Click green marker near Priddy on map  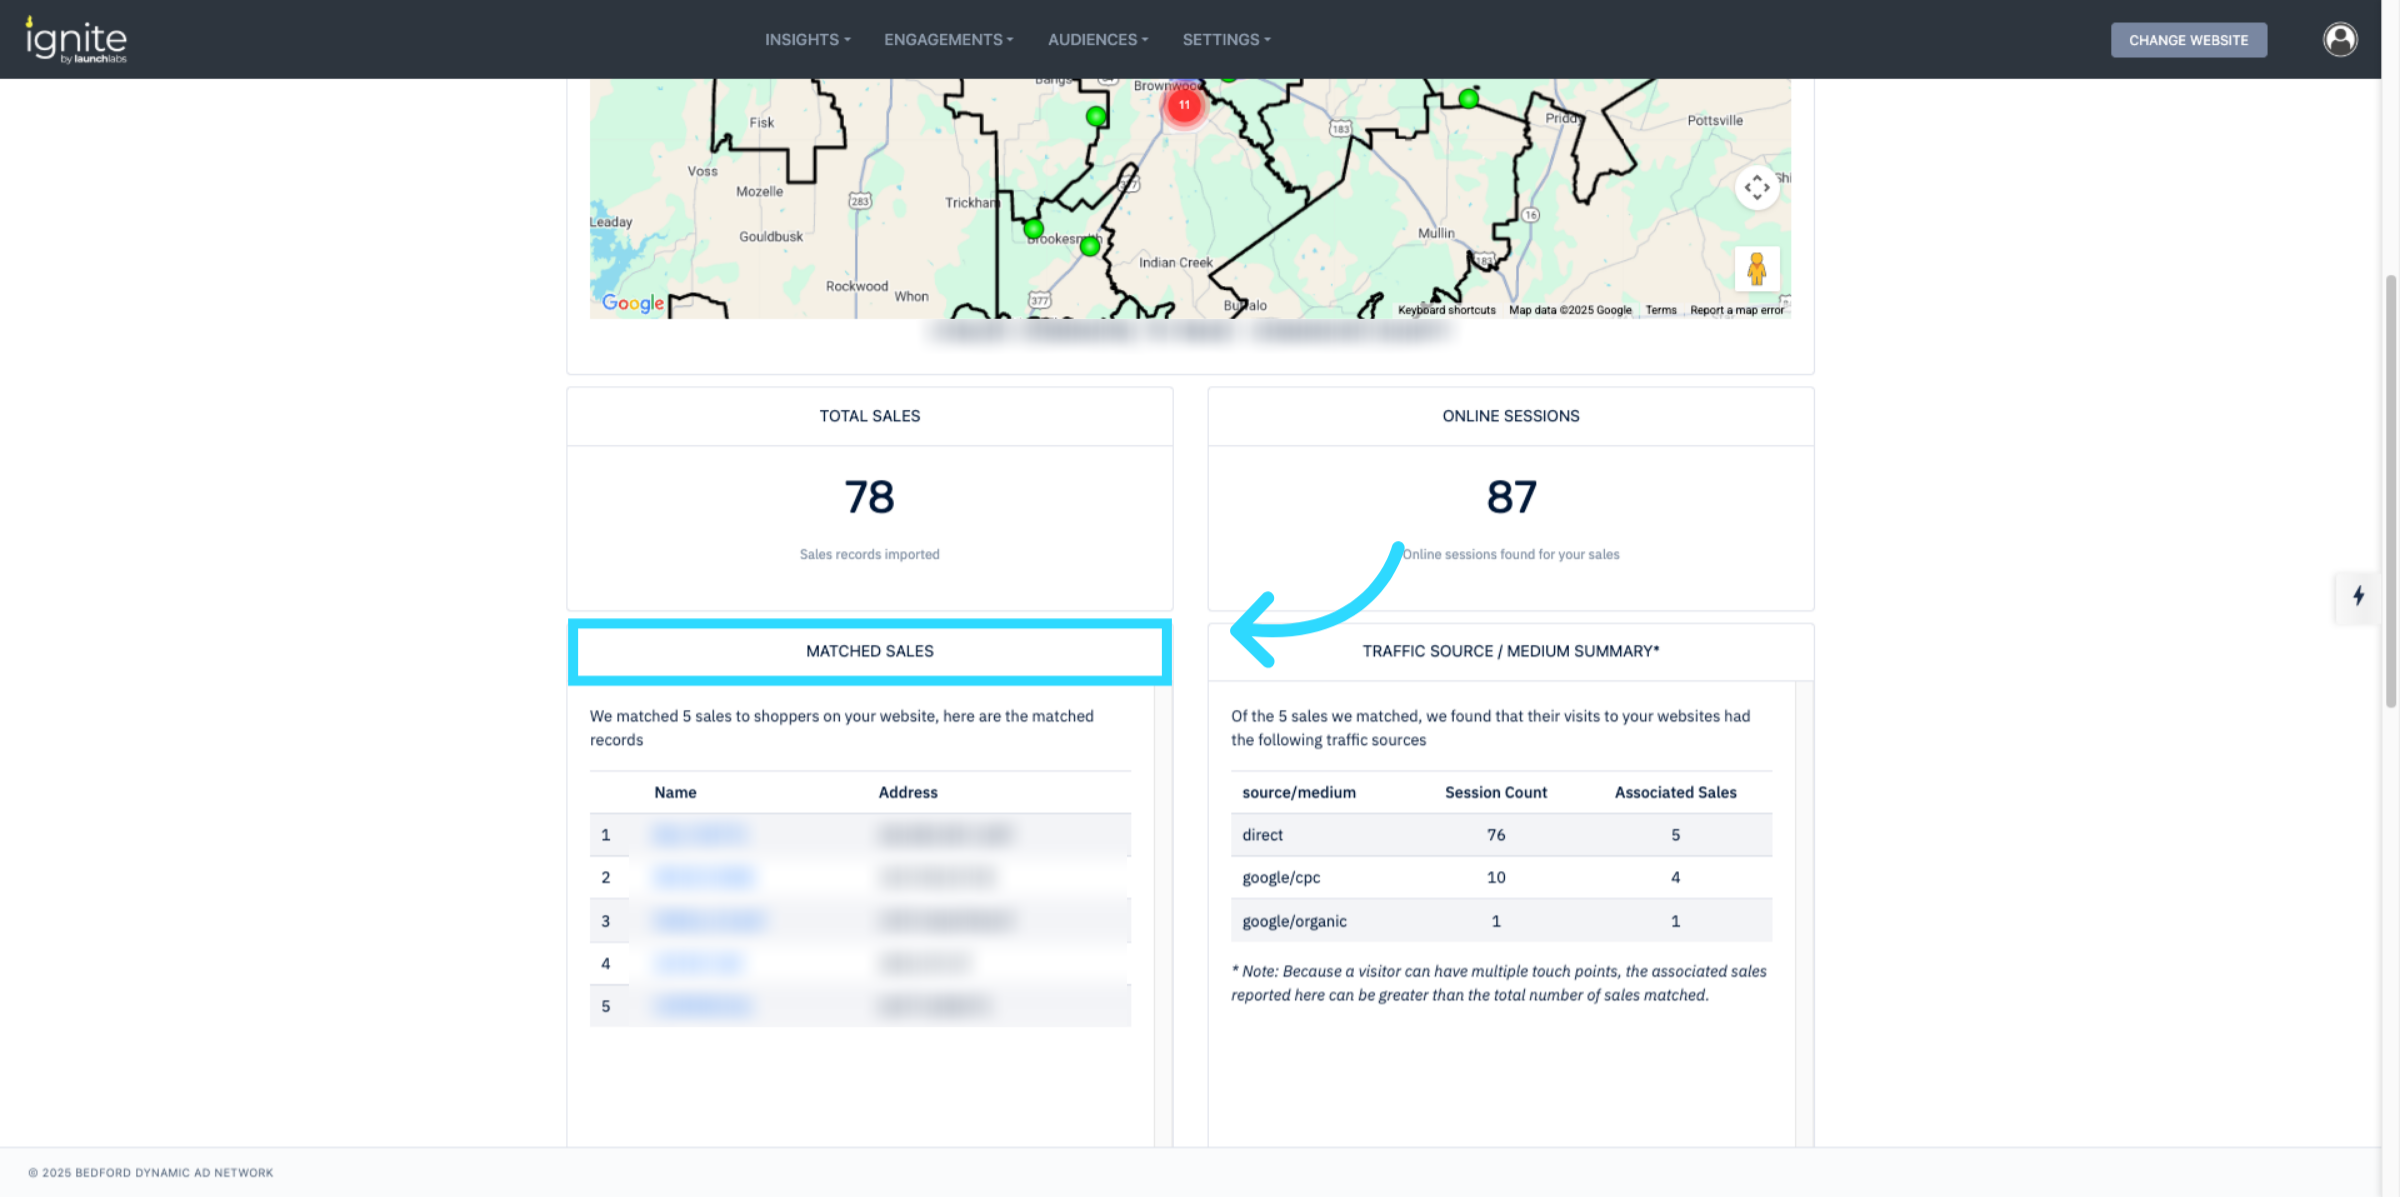pos(1467,99)
